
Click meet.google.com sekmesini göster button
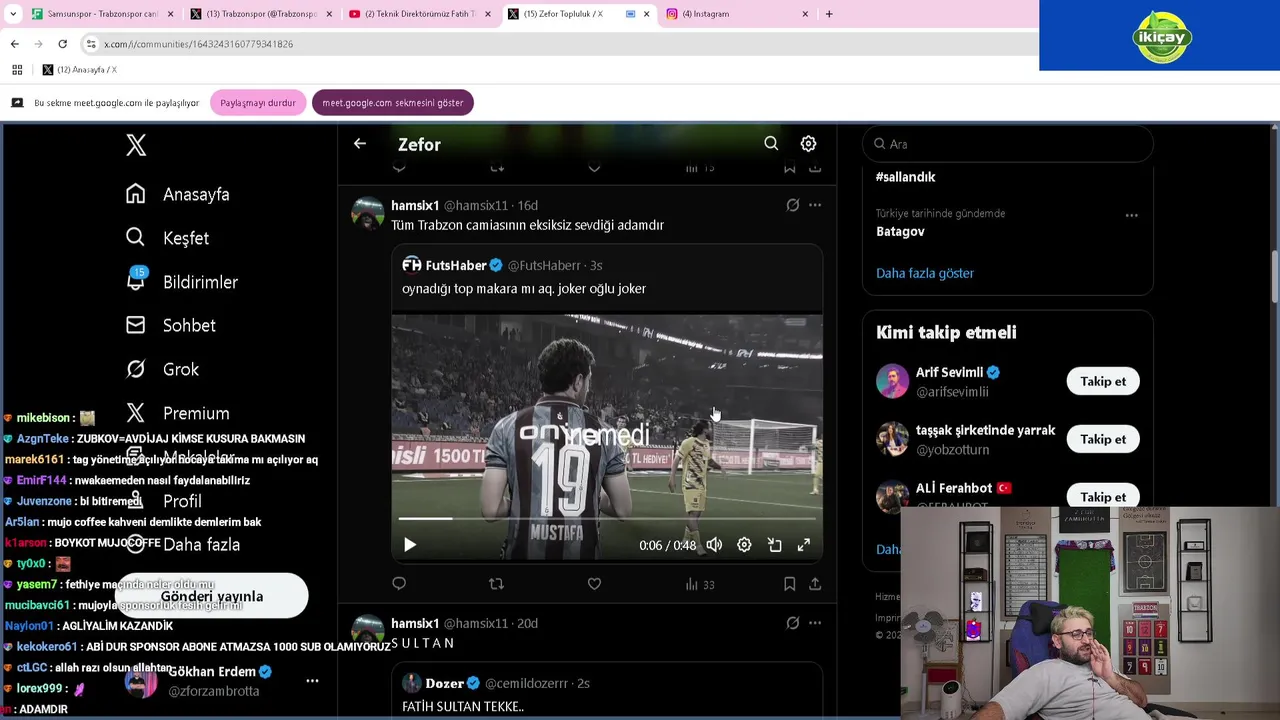pos(392,103)
